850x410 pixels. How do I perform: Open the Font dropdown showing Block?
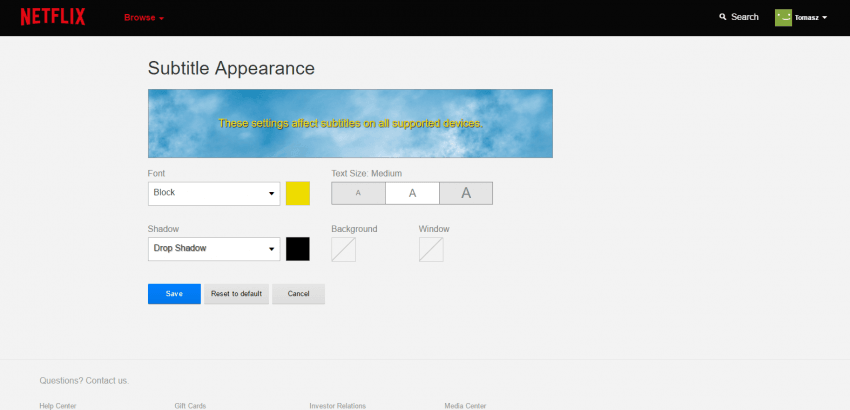214,194
